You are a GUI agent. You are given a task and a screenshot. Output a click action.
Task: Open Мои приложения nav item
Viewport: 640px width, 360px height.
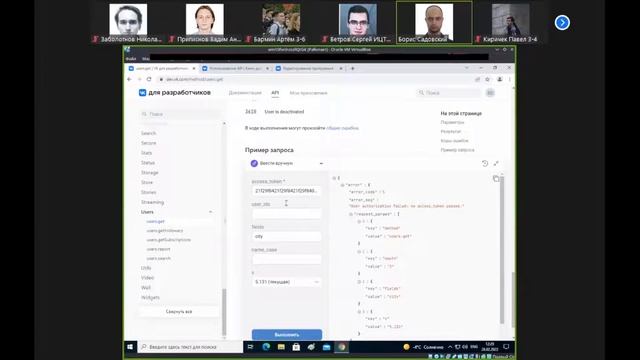308,93
